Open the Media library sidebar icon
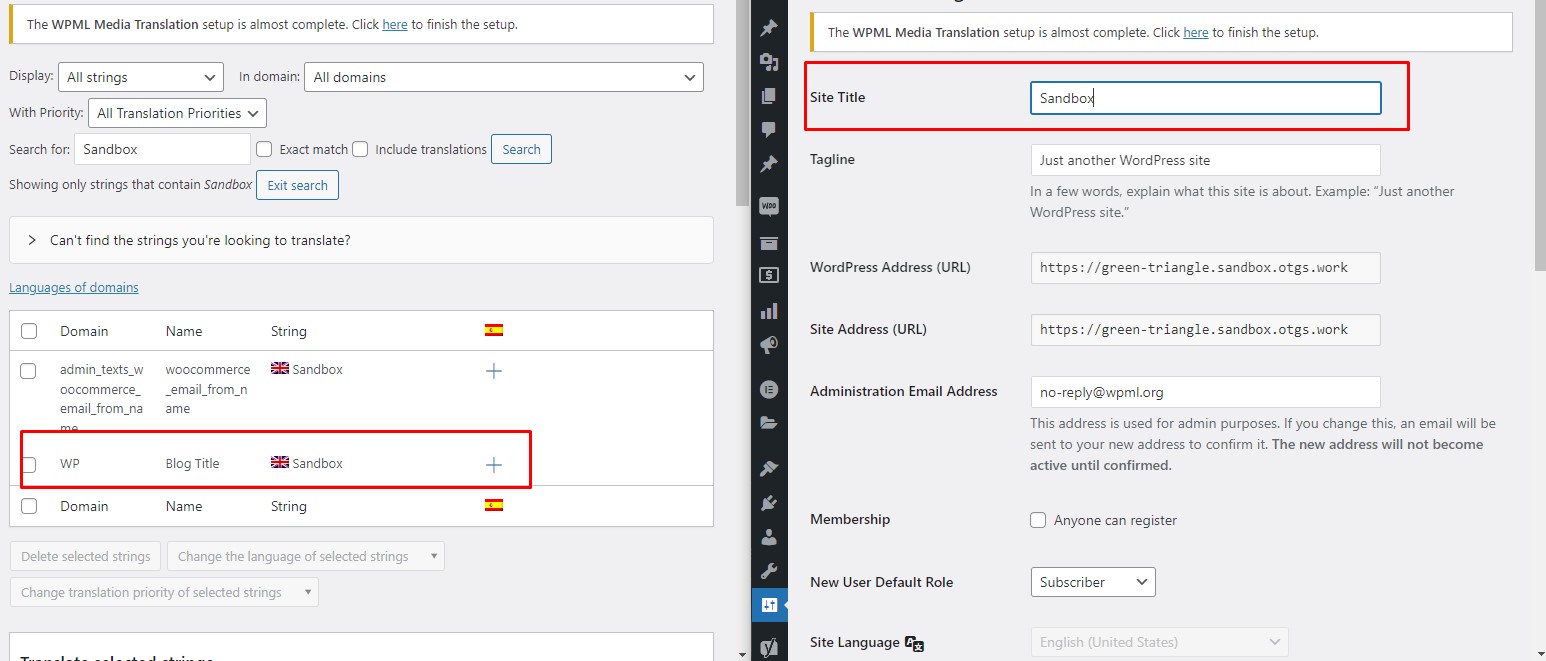Screen dimensions: 1546x661 (769, 62)
